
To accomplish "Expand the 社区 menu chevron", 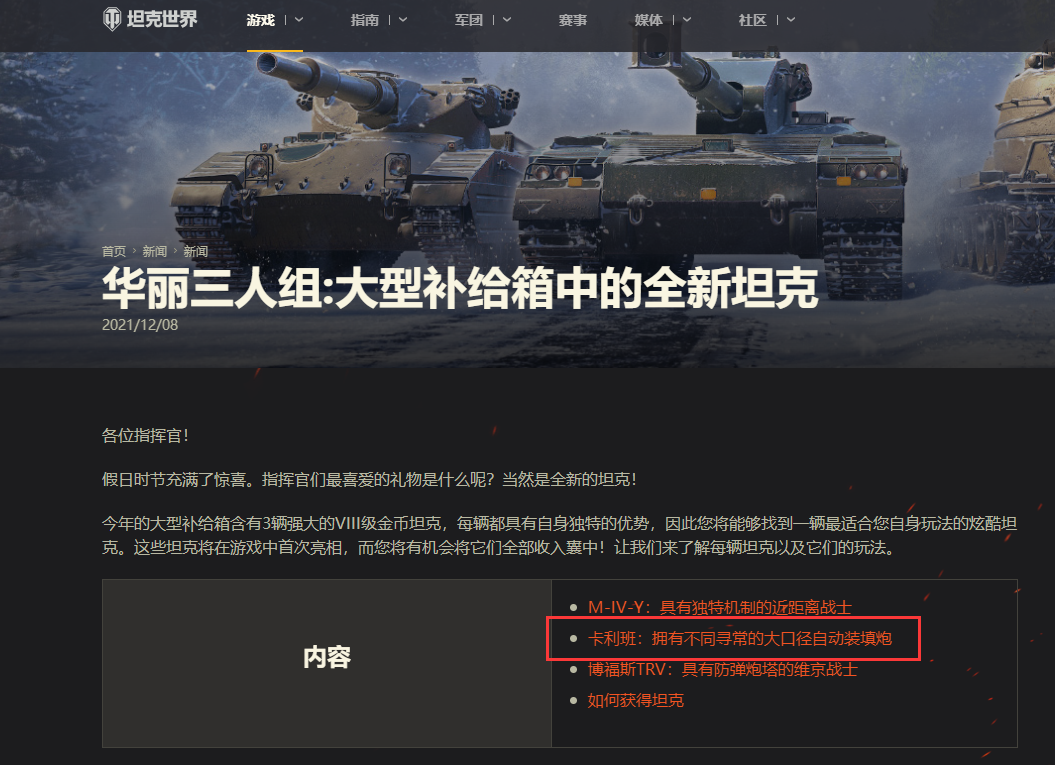I will pos(791,20).
